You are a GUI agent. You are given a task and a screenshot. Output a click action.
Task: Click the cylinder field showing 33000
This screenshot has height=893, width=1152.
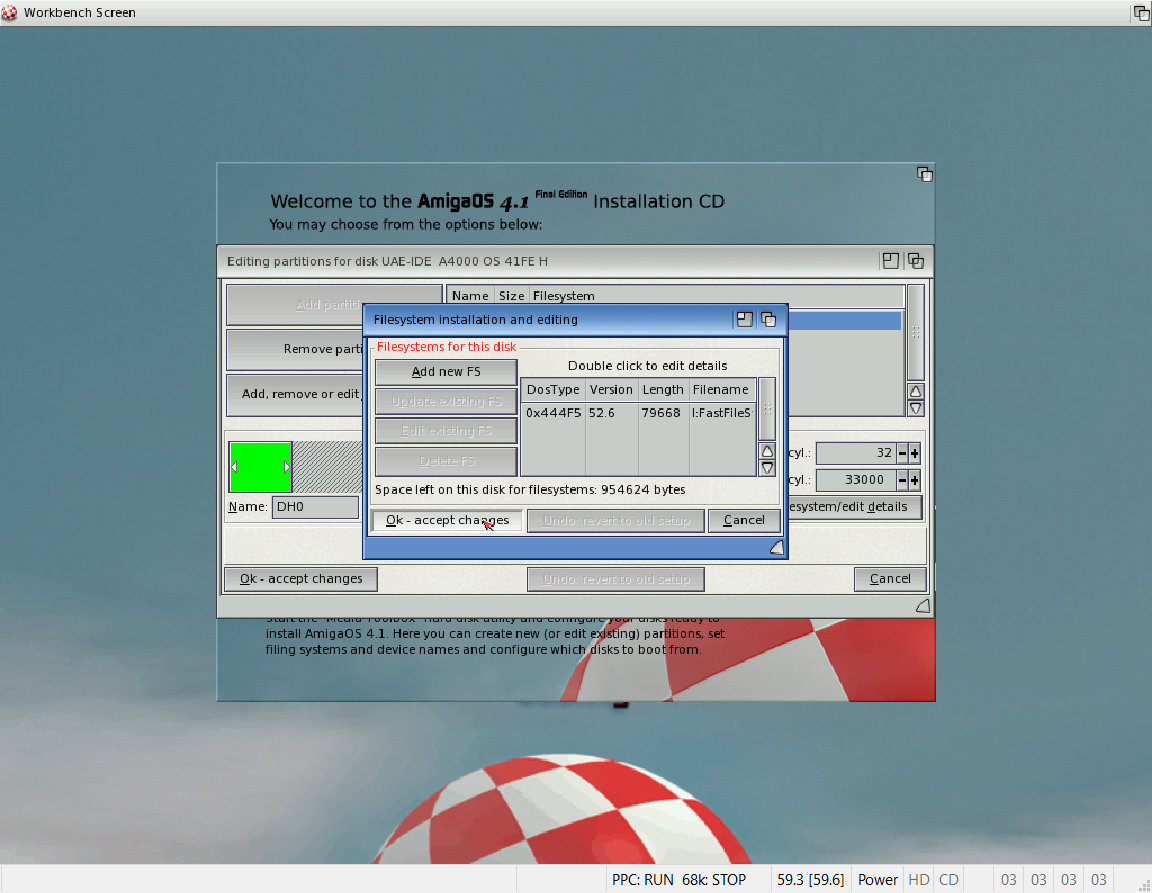[x=856, y=481]
